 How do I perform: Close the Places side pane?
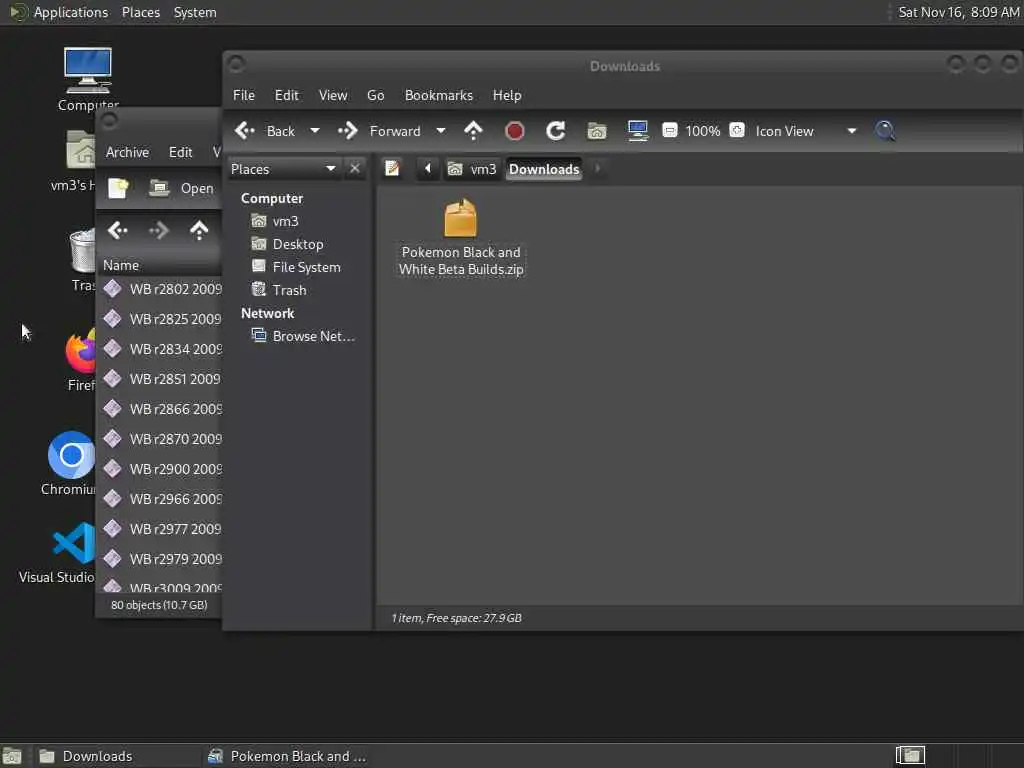[x=355, y=169]
